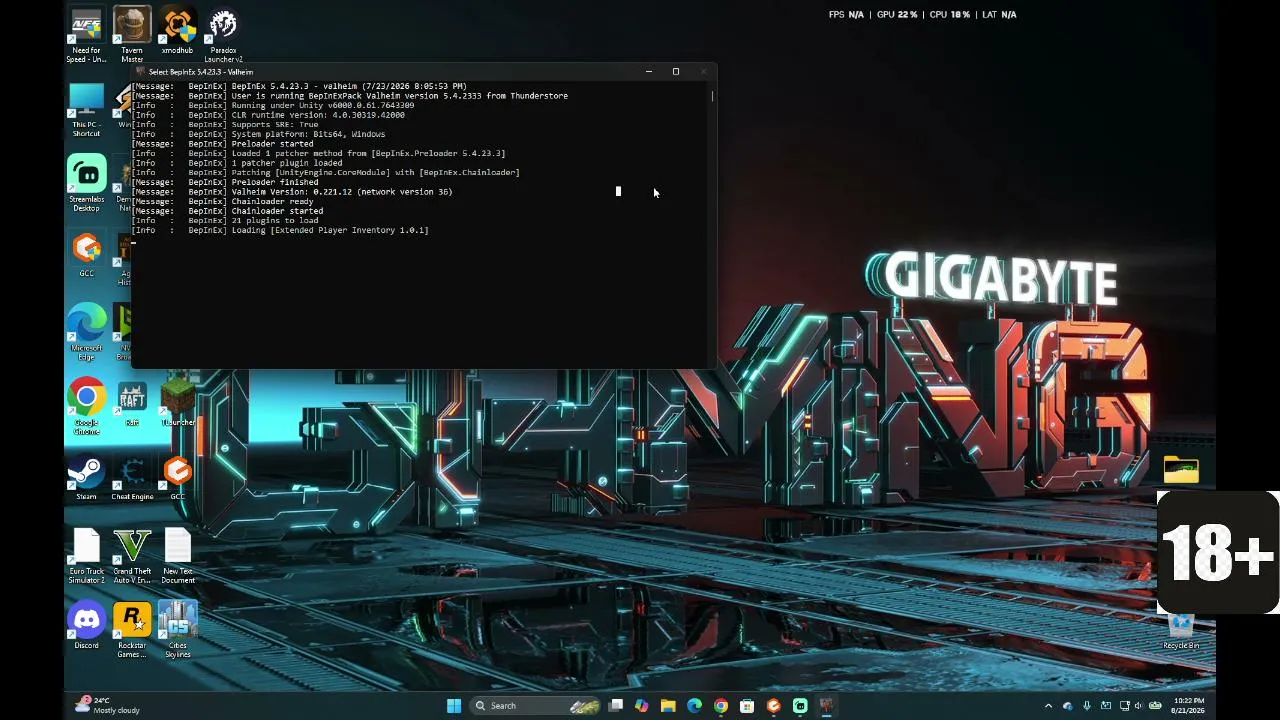Click the "Chainloader started" console line
The image size is (1280, 720).
point(227,211)
